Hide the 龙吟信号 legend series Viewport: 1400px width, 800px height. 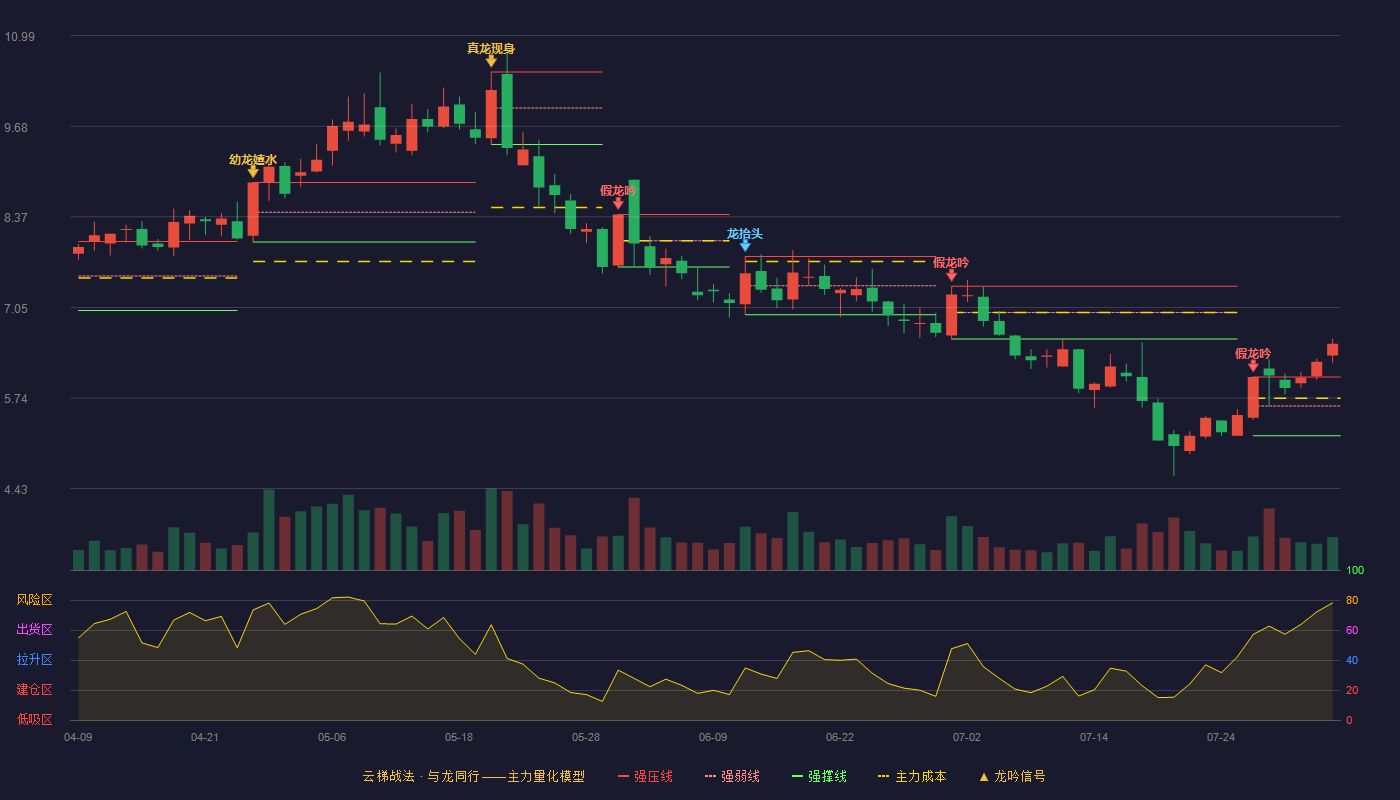coord(1011,776)
